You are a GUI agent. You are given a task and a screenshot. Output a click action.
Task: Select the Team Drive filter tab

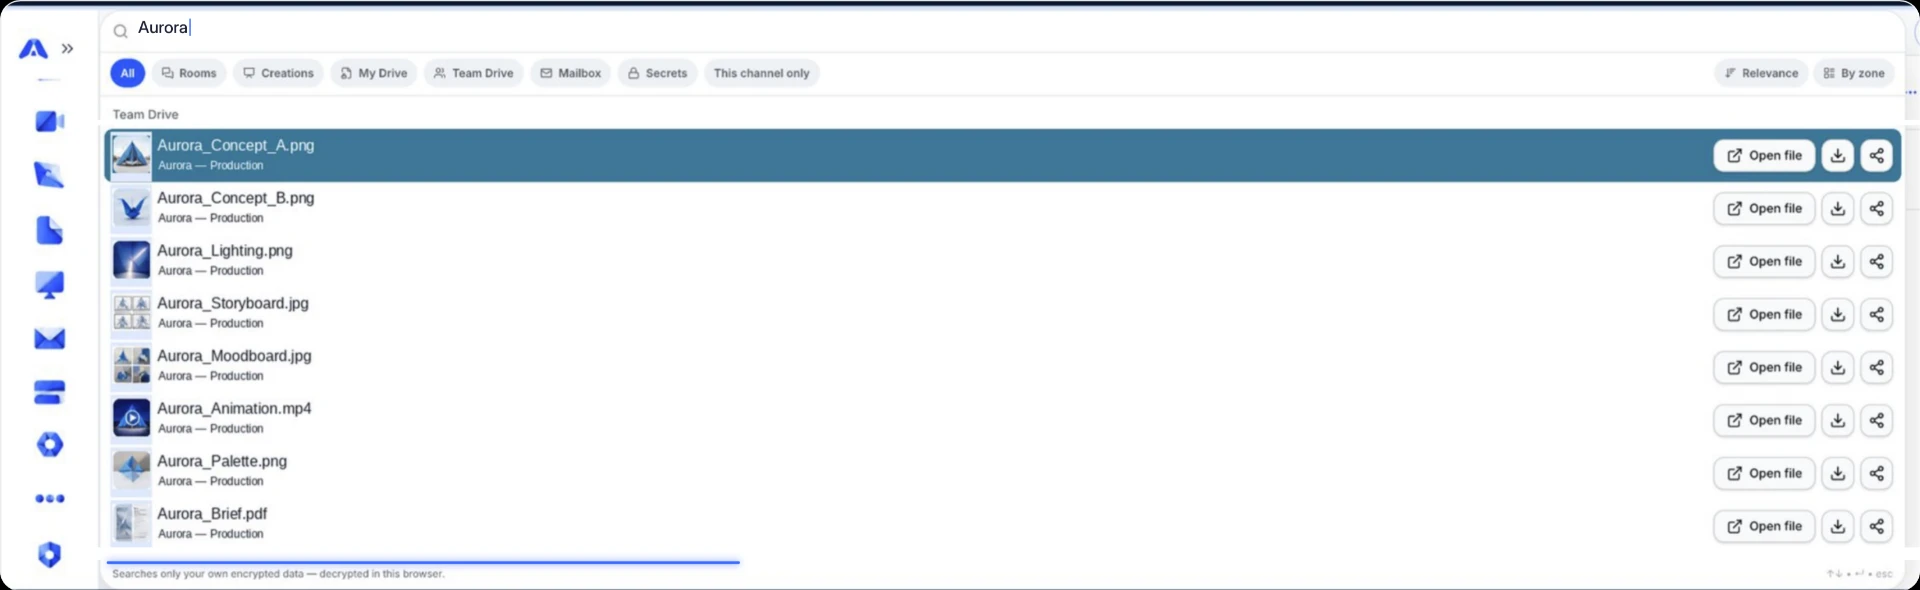click(x=473, y=73)
